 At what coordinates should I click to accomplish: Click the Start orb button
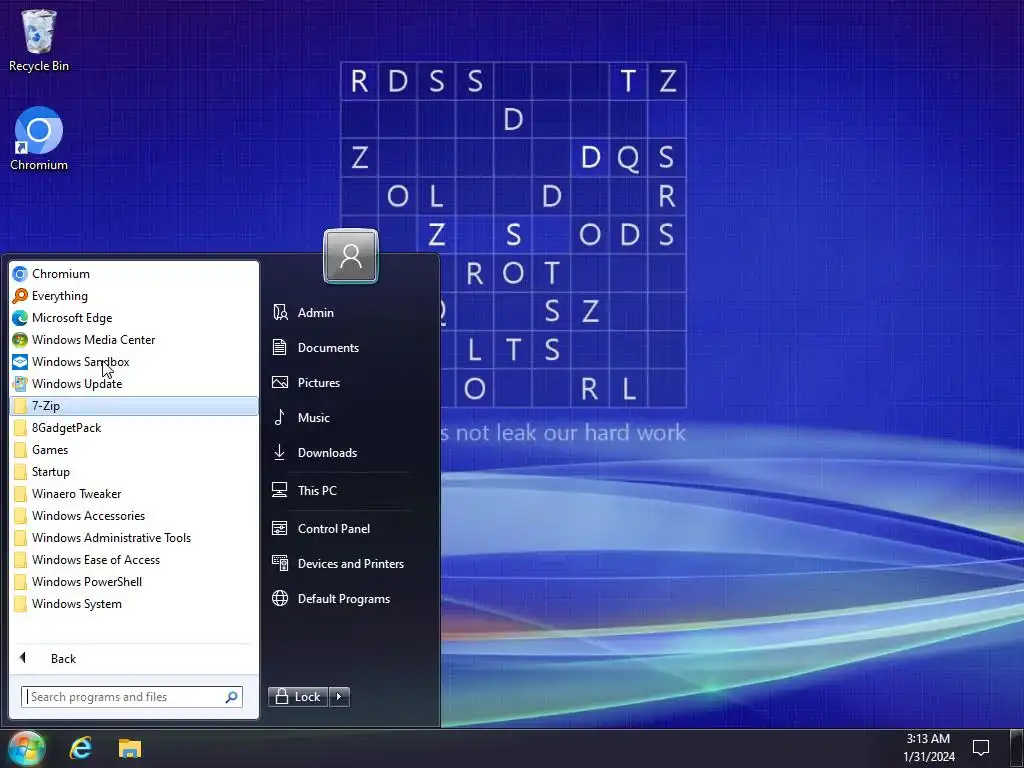pyautogui.click(x=27, y=748)
